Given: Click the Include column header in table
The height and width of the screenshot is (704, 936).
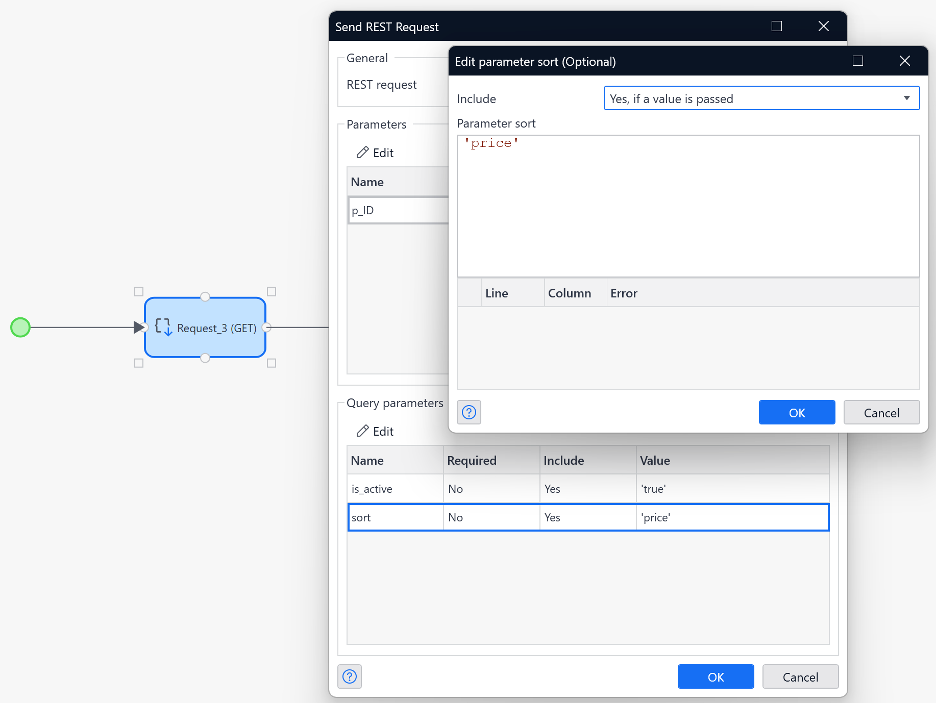Looking at the screenshot, I should coord(588,460).
